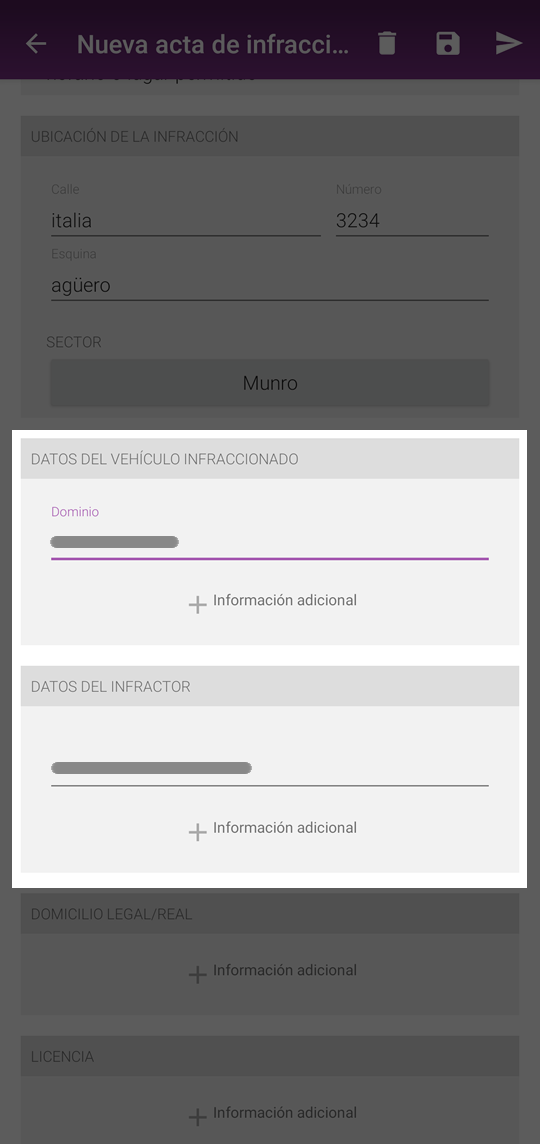Viewport: 540px width, 1144px height.
Task: Delete the acta with the trash icon
Action: point(387,44)
